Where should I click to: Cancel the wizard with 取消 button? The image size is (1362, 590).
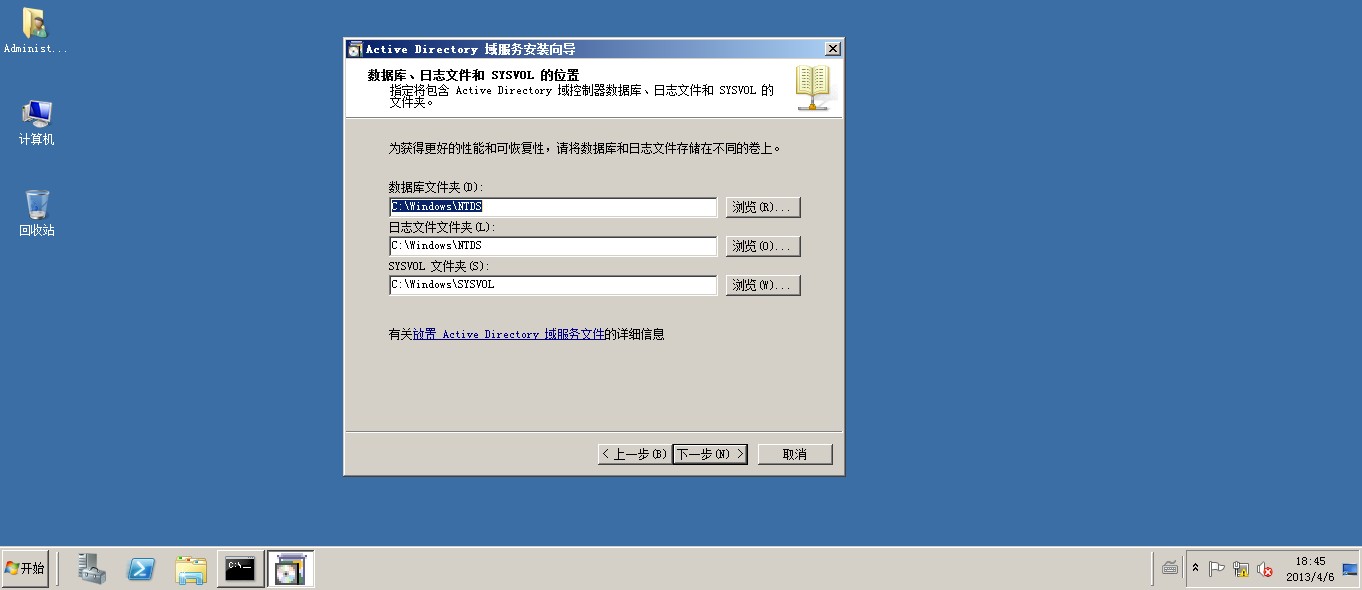tap(795, 454)
